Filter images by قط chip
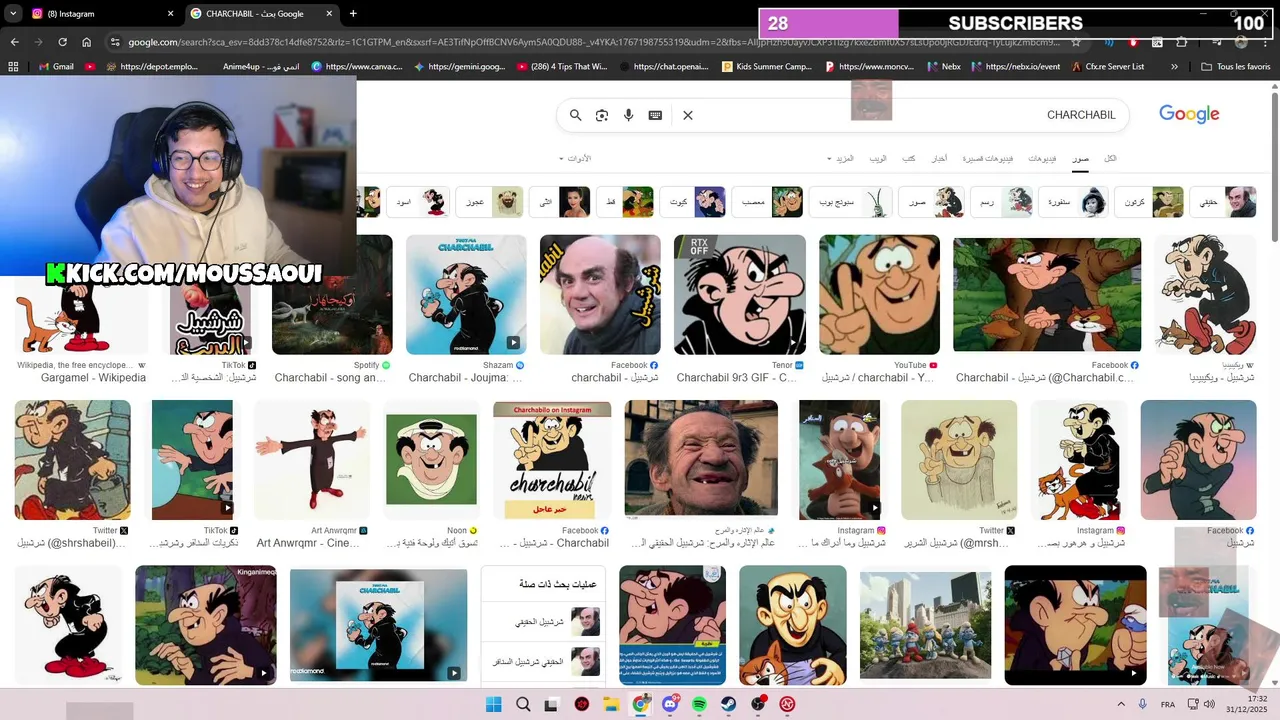The image size is (1280, 720). (624, 202)
